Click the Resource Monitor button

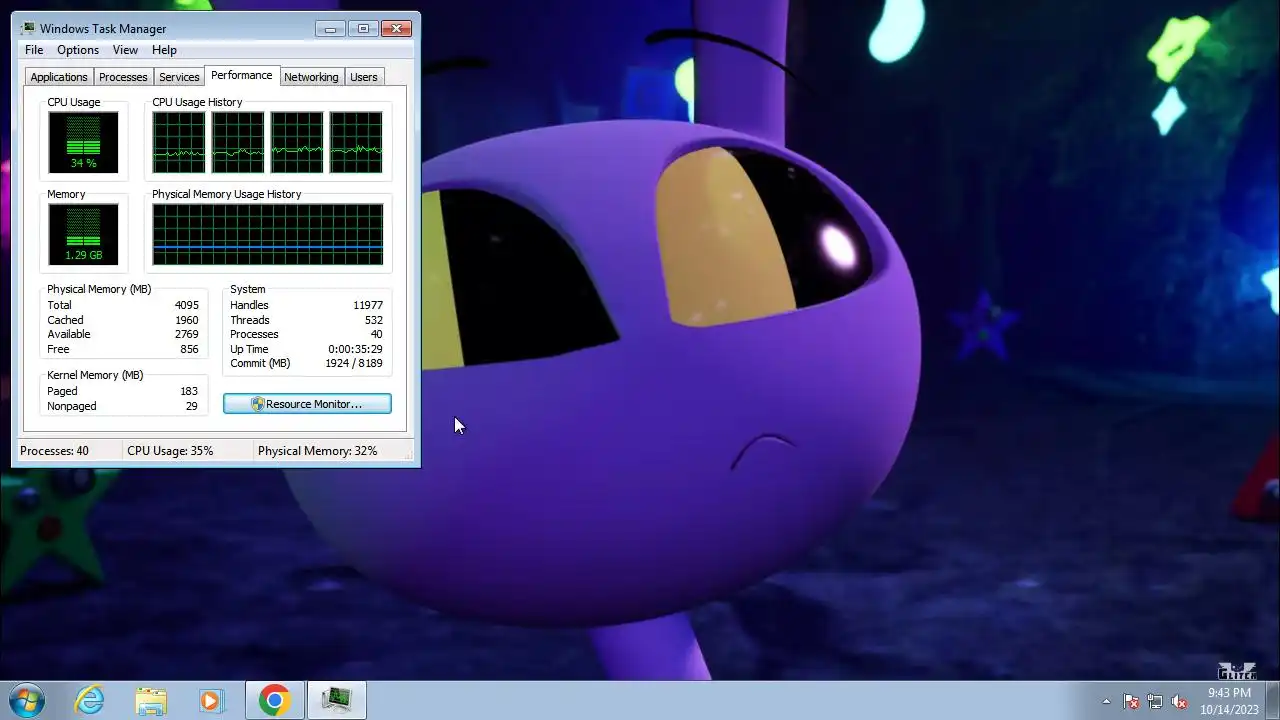(x=307, y=404)
